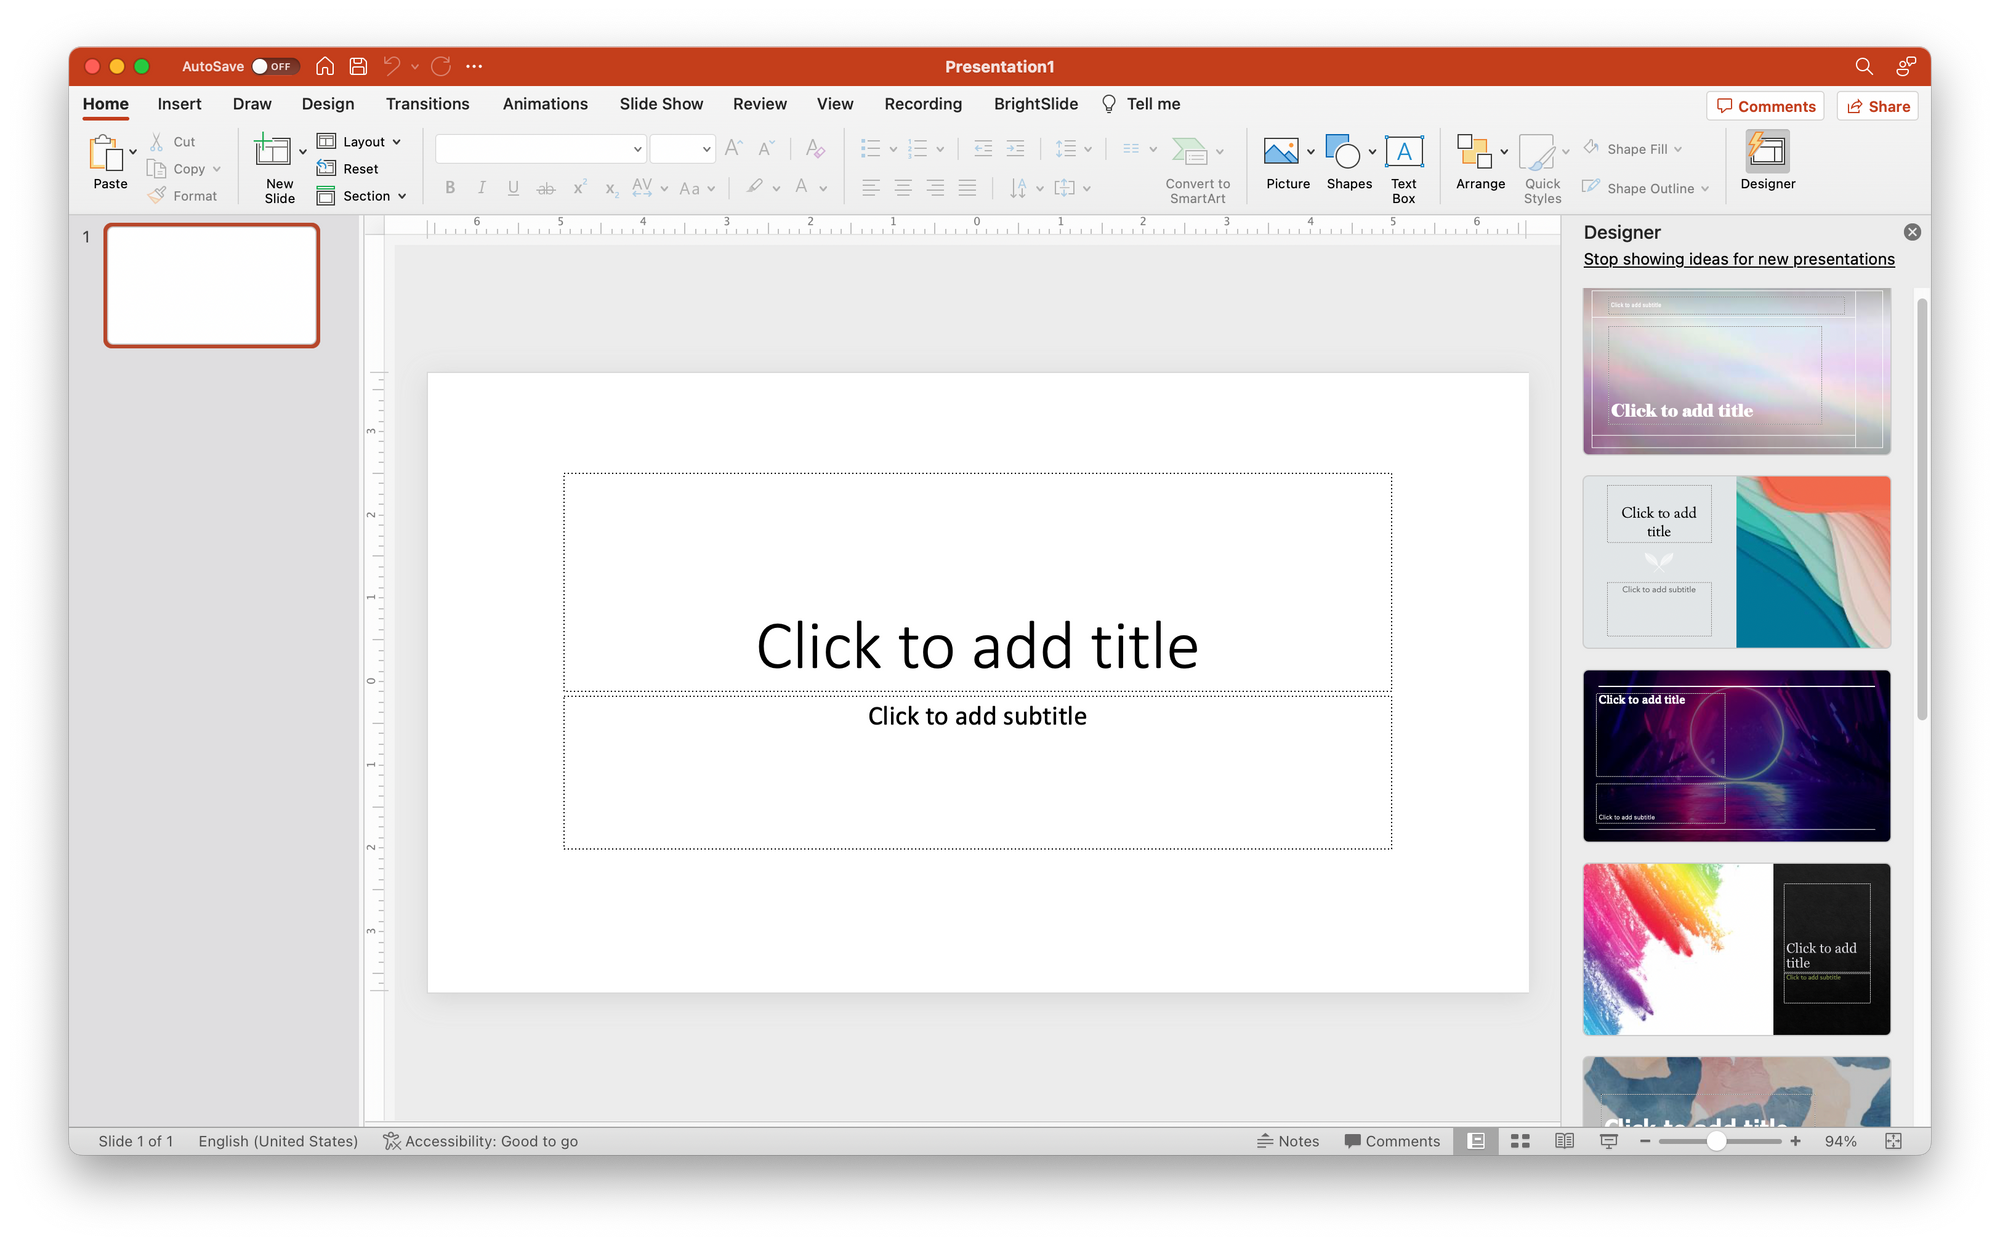Click Accessibility Good to go indicator
Viewport: 2000px width, 1246px height.
click(482, 1140)
